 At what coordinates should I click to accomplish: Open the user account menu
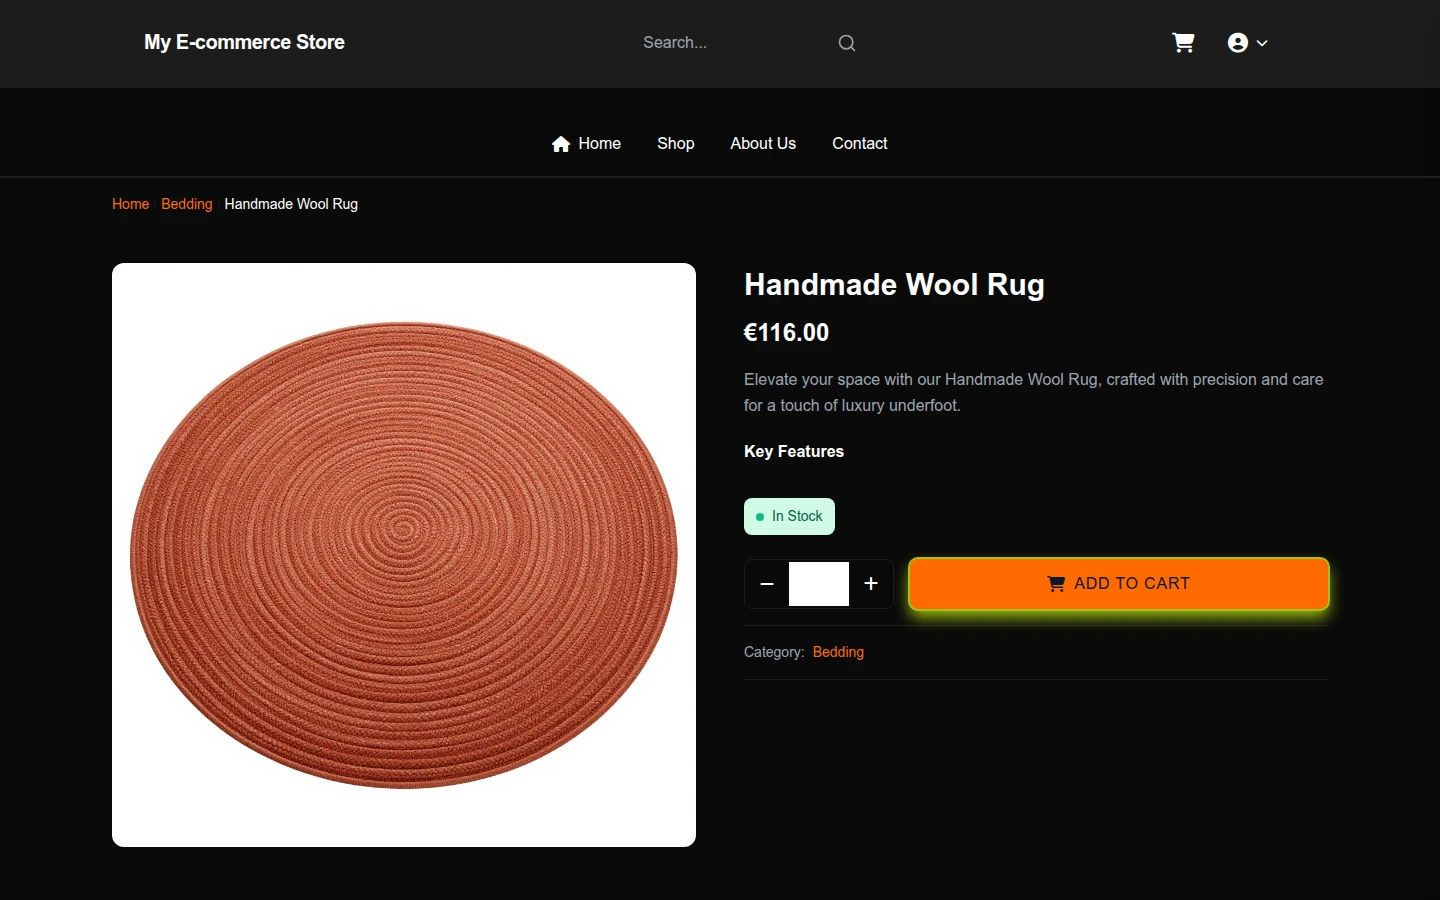1247,43
